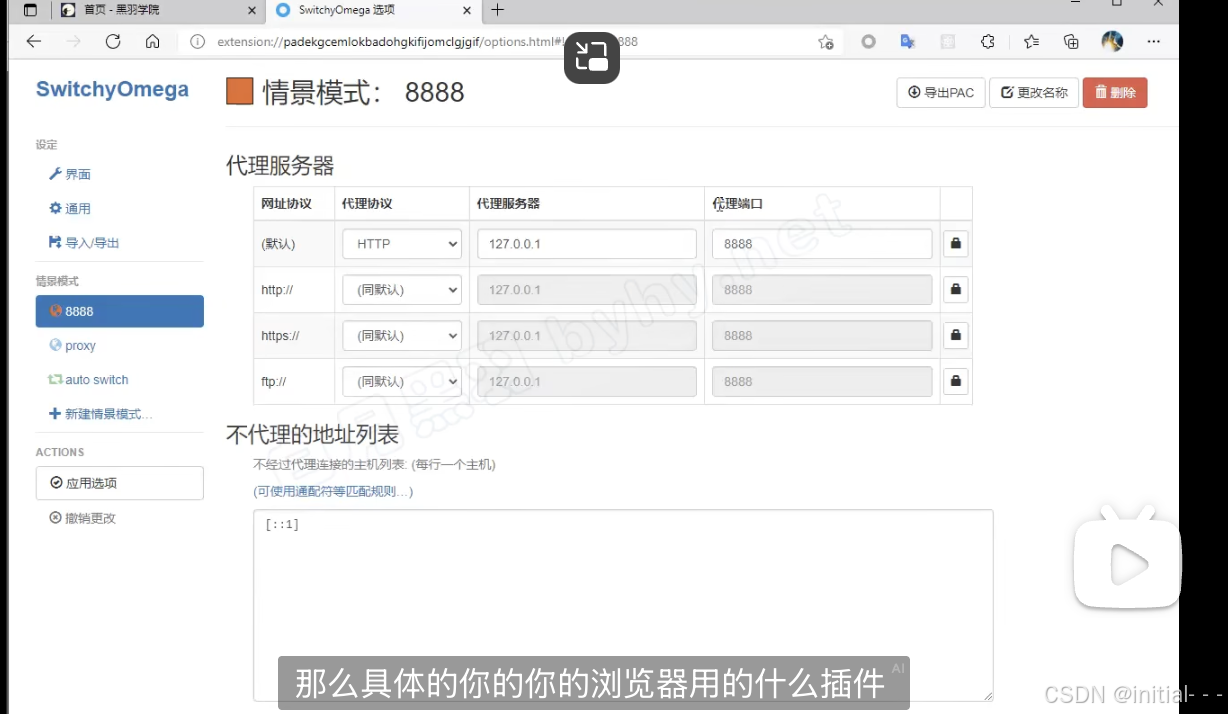Open the https:// row protocol dropdown
The height and width of the screenshot is (714, 1228).
pos(401,336)
